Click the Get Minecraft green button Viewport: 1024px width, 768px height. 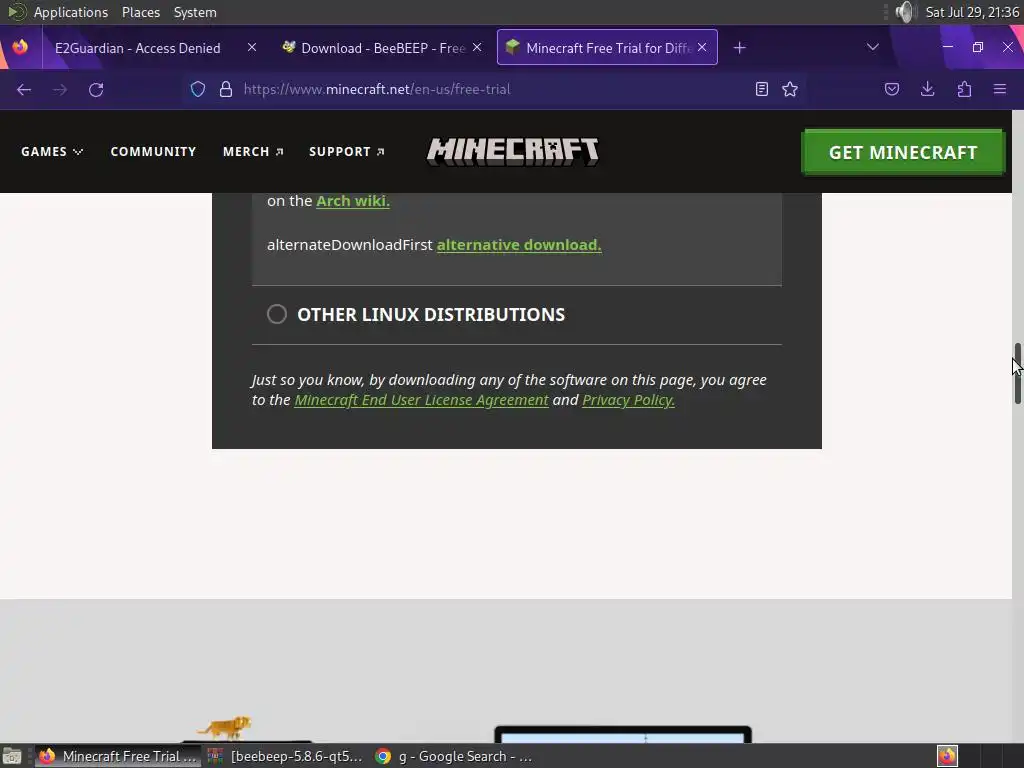point(903,152)
